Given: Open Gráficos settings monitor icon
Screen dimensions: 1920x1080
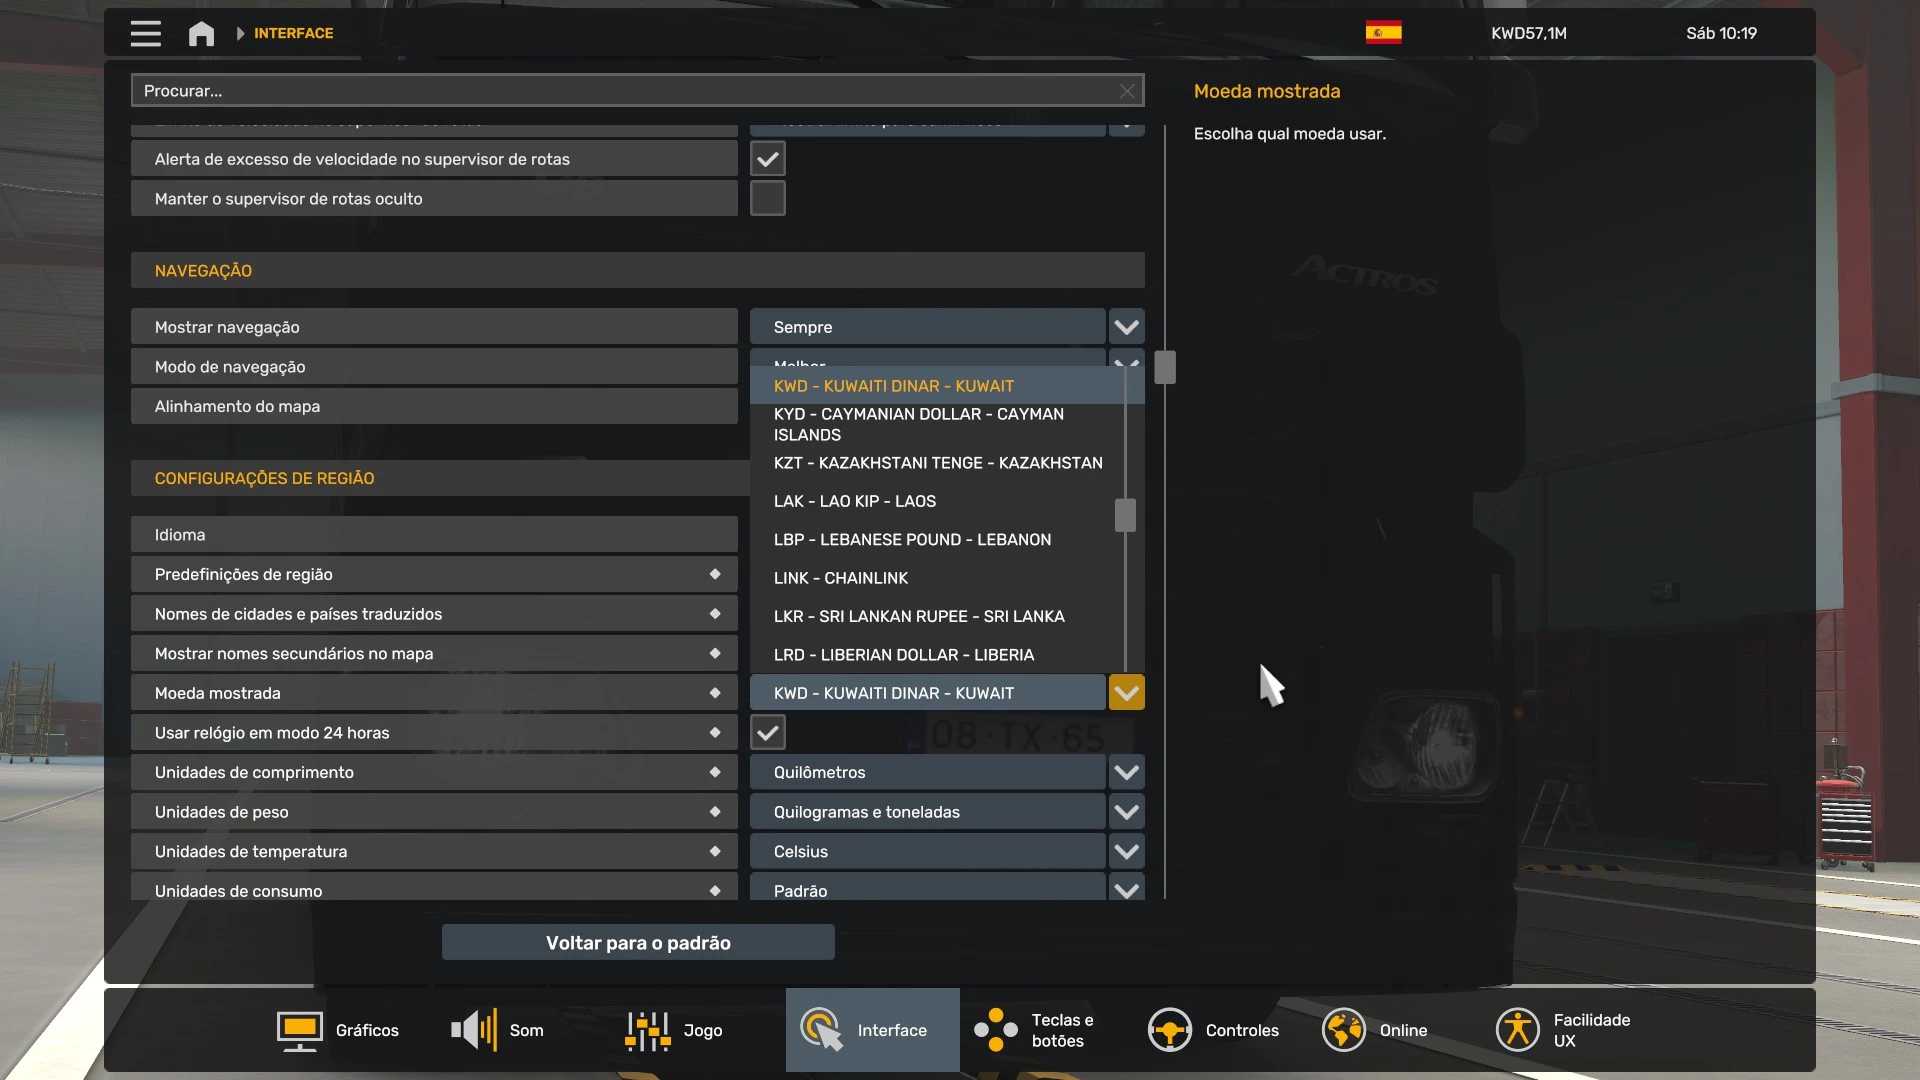Looking at the screenshot, I should tap(299, 1030).
